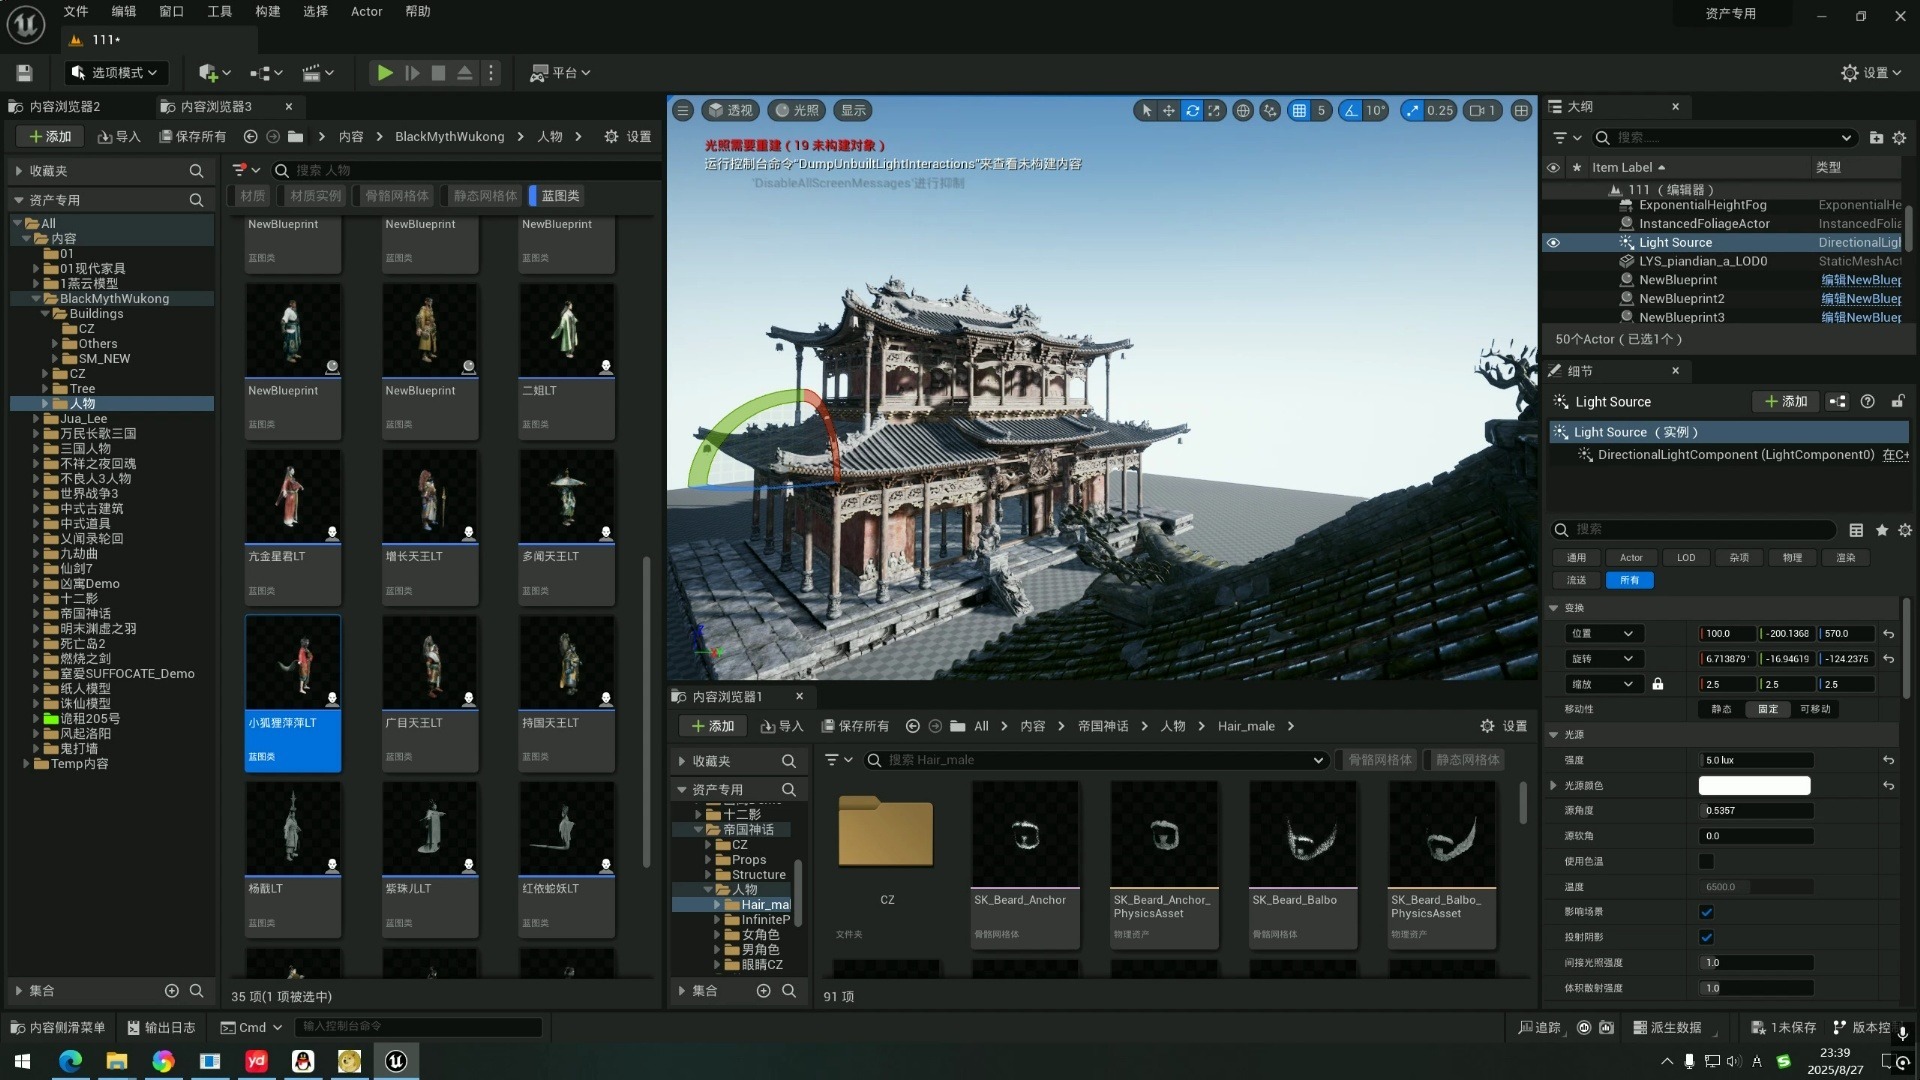Viewport: 1920px width, 1080px height.
Task: Activate the translate gizmo tool
Action: coord(1169,111)
